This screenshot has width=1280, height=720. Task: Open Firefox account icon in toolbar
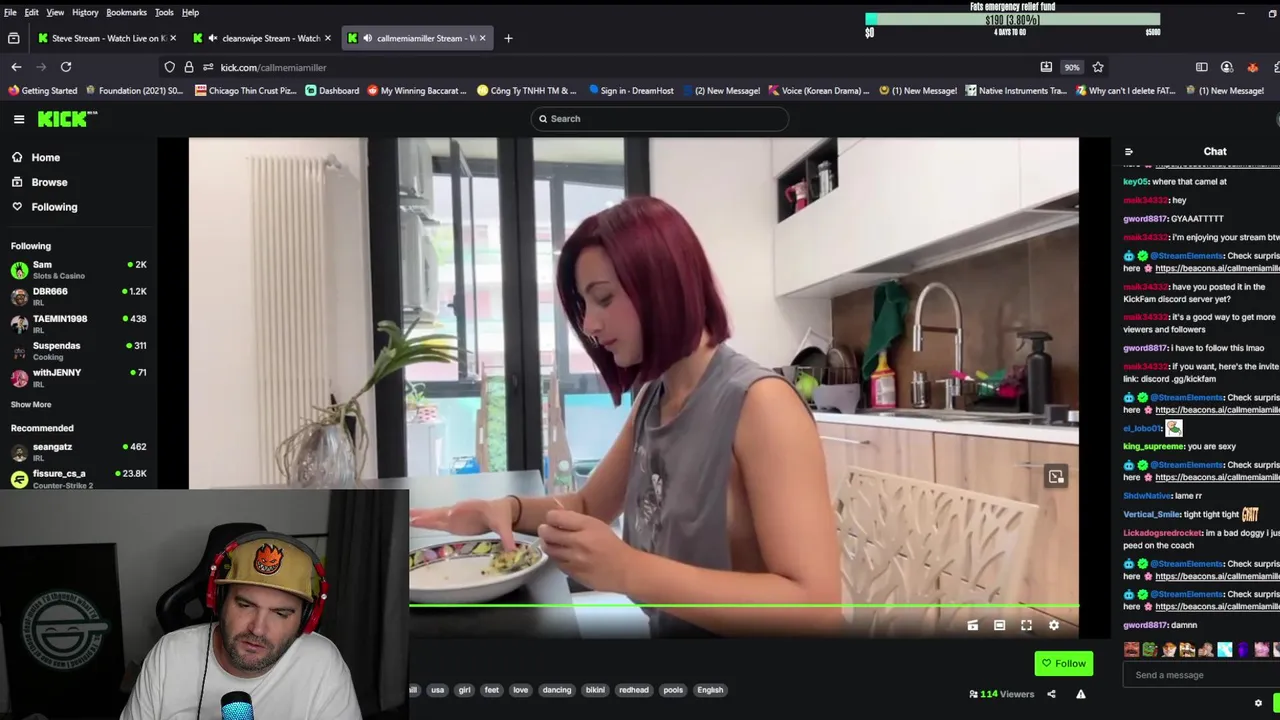point(1227,67)
